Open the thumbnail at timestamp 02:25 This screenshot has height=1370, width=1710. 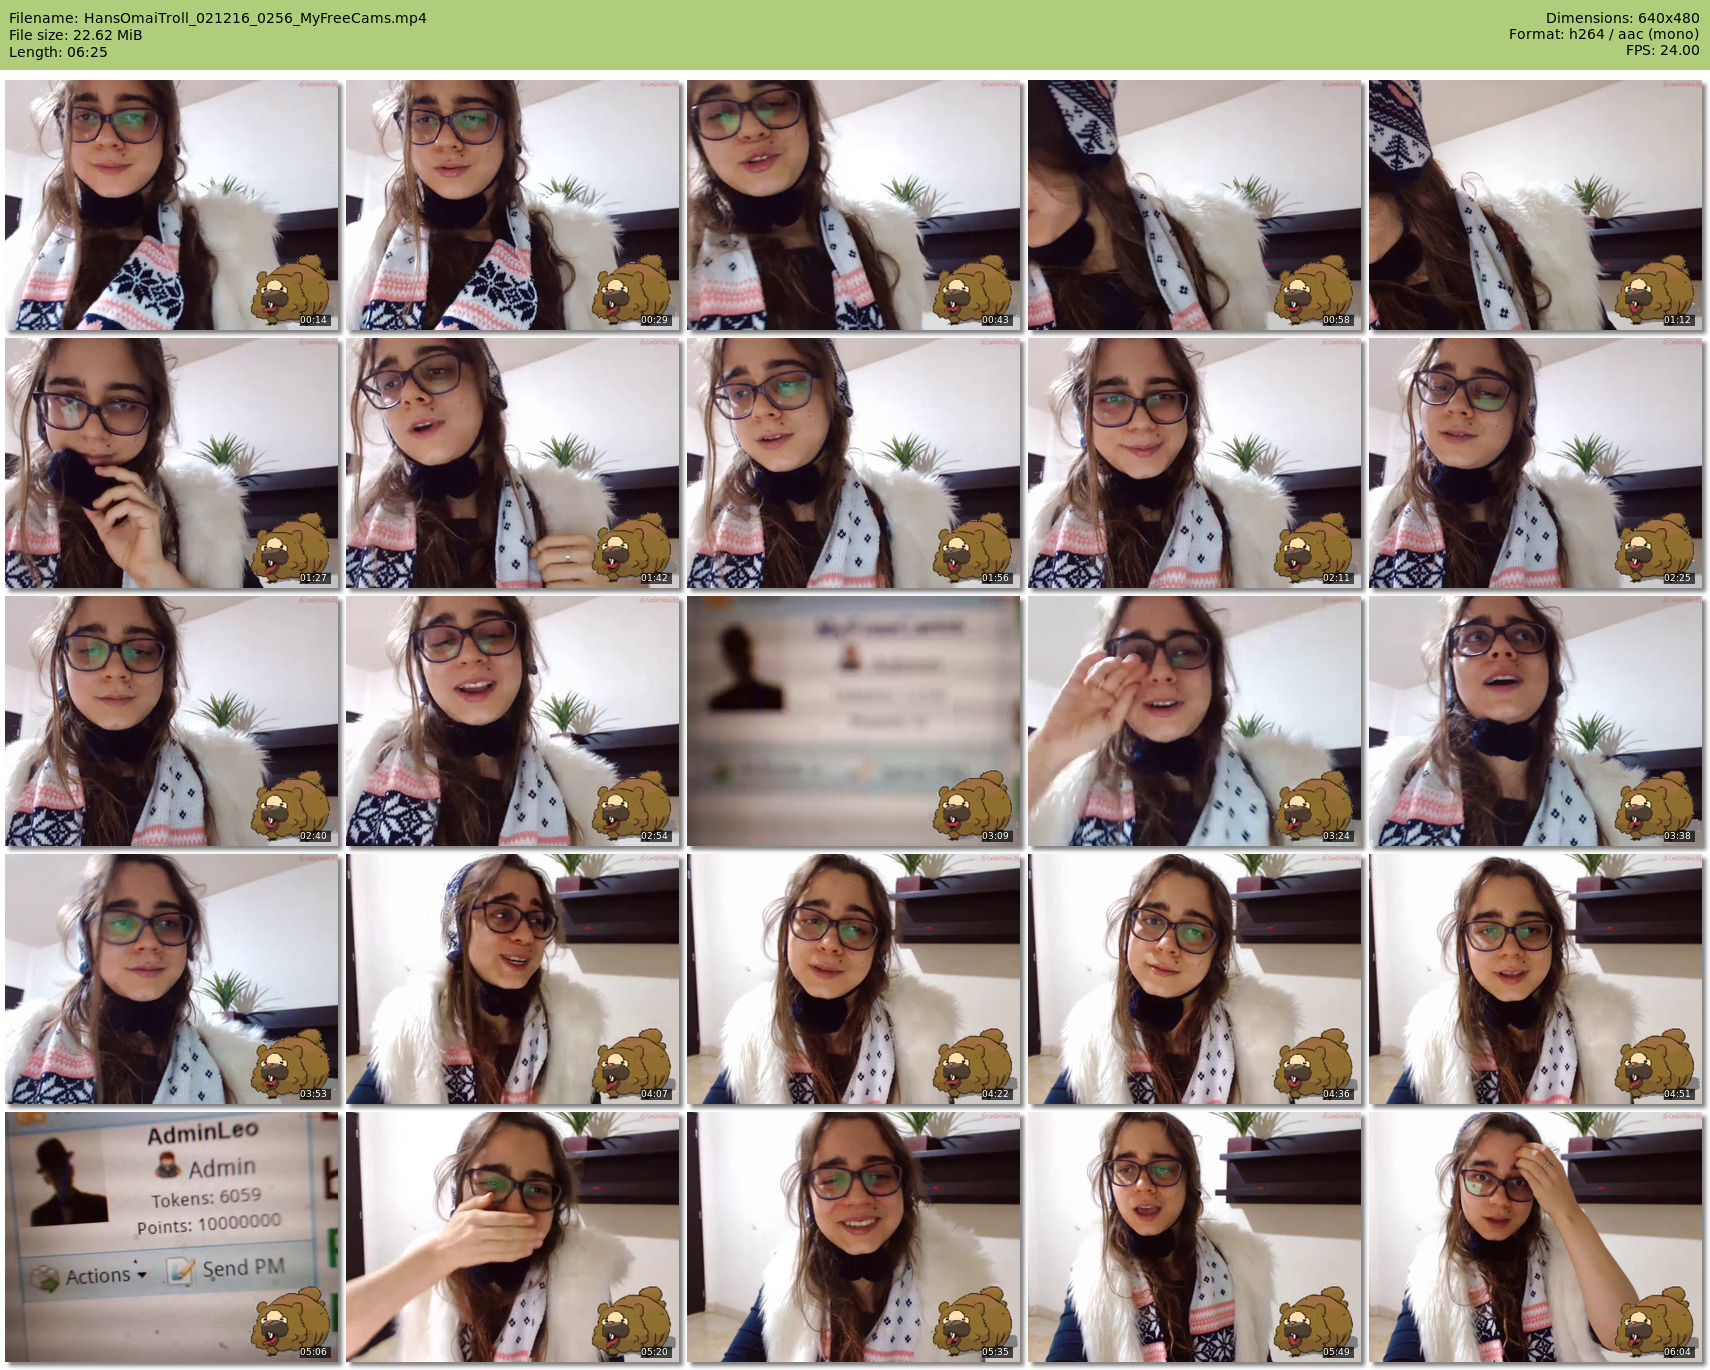point(1536,463)
